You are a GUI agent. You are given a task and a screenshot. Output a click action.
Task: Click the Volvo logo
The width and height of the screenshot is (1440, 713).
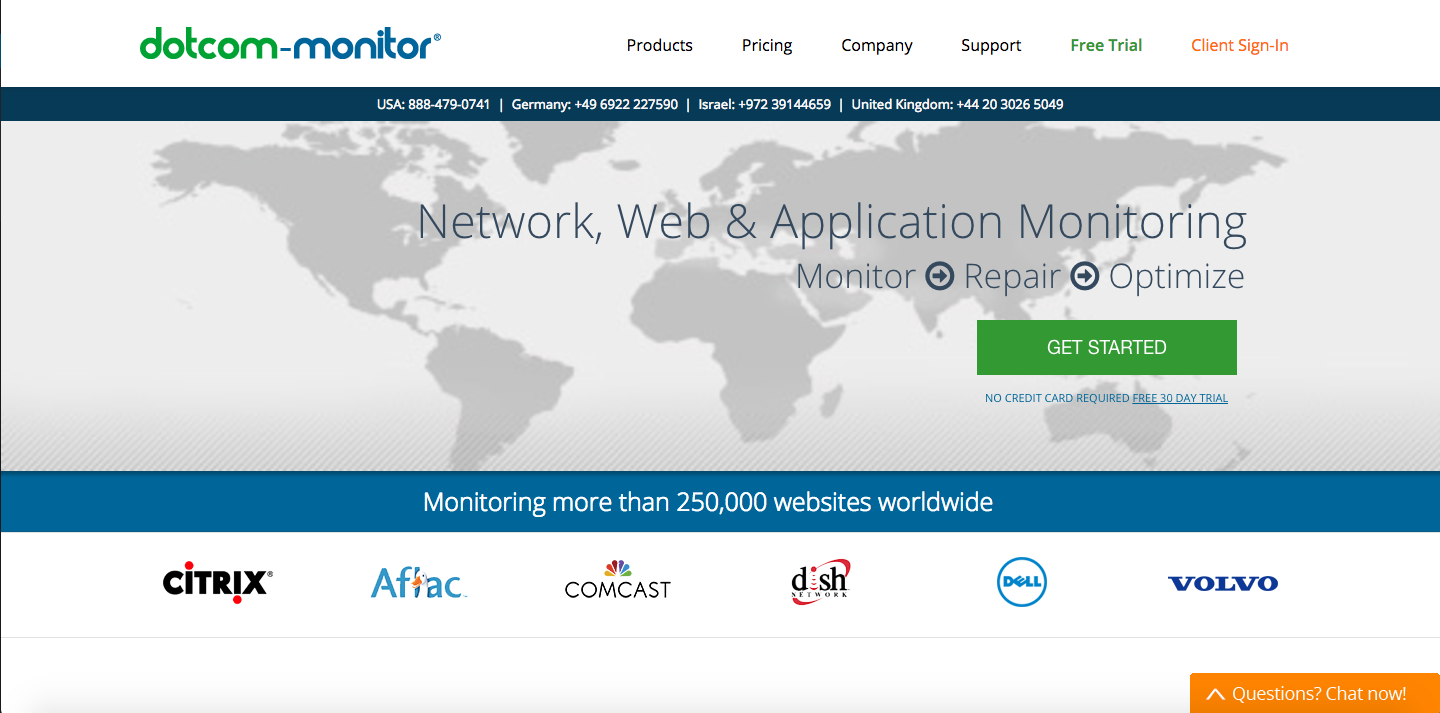[x=1222, y=583]
